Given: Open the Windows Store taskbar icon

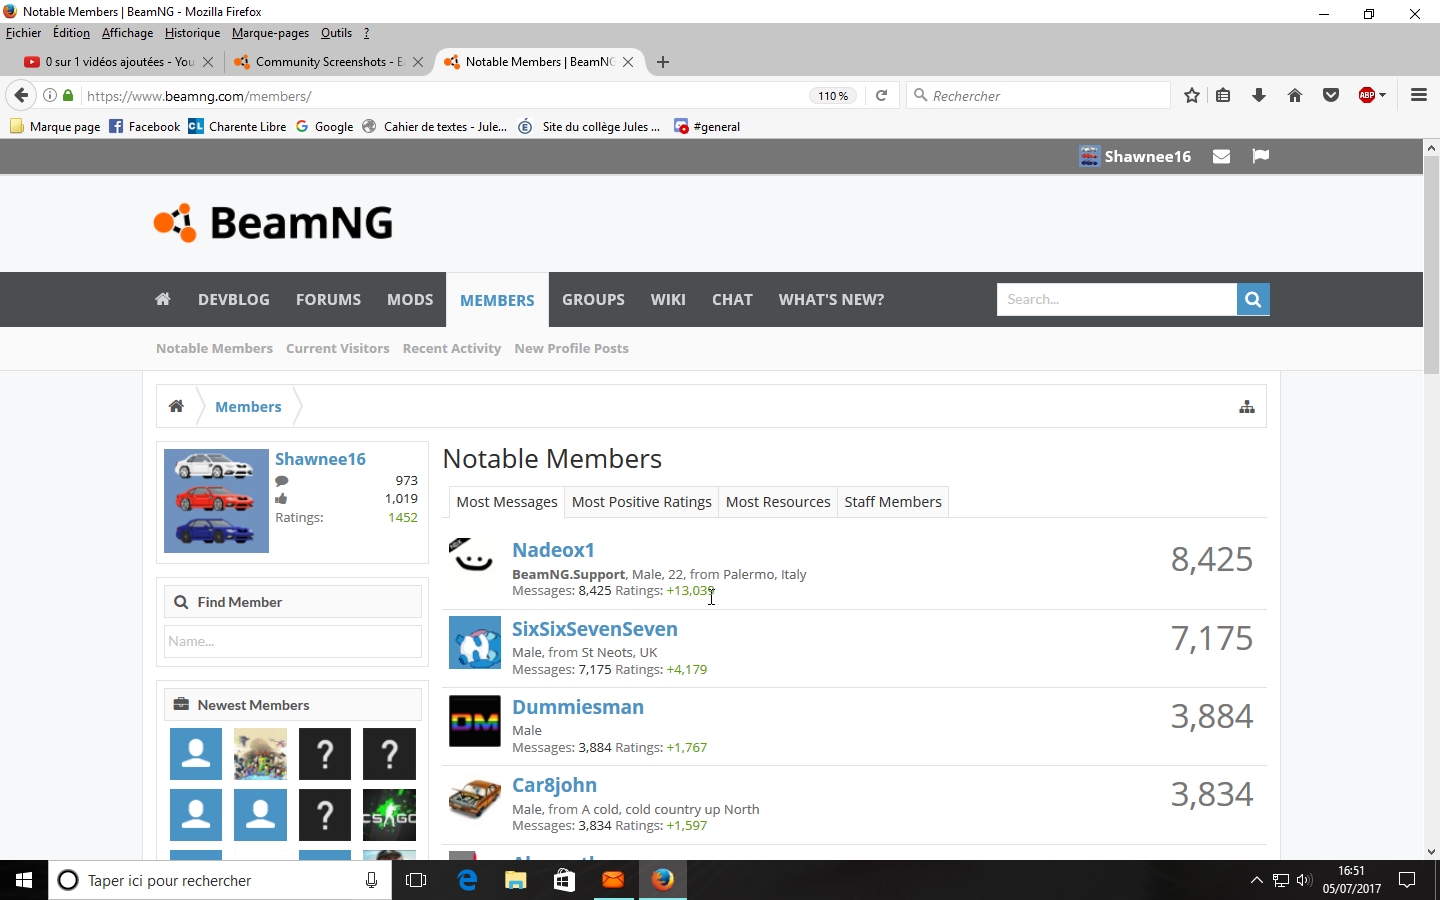Looking at the screenshot, I should (x=564, y=880).
